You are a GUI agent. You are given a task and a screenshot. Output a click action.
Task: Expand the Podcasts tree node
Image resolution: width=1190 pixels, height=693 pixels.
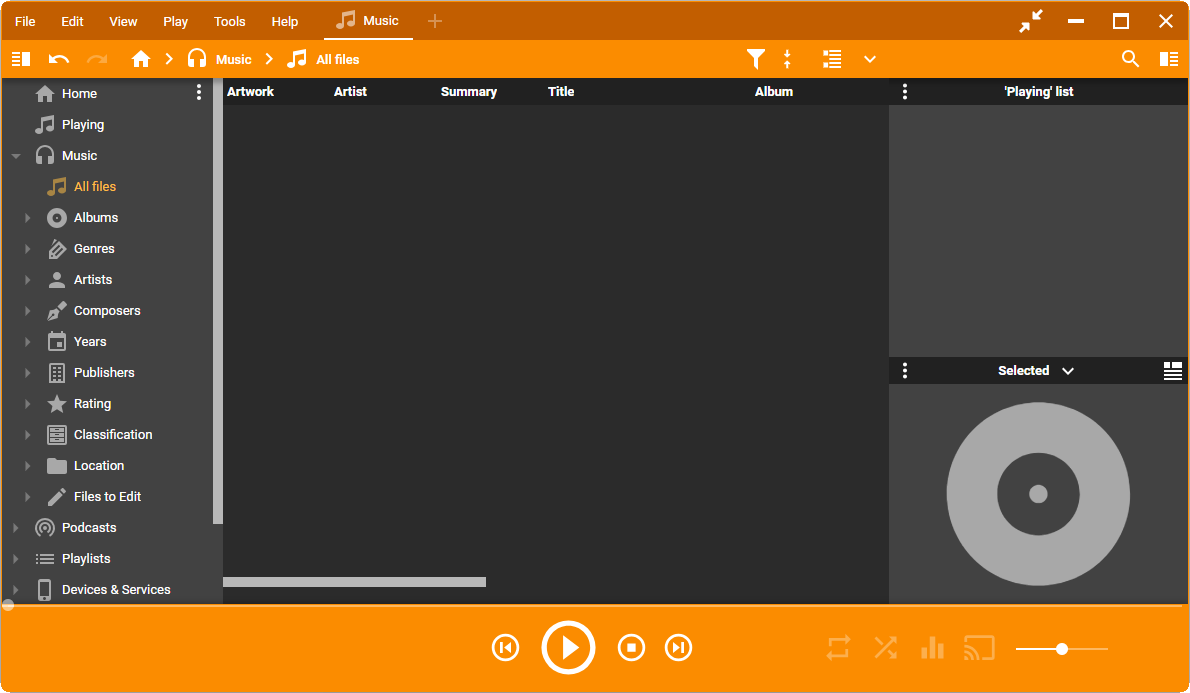[x=16, y=528]
